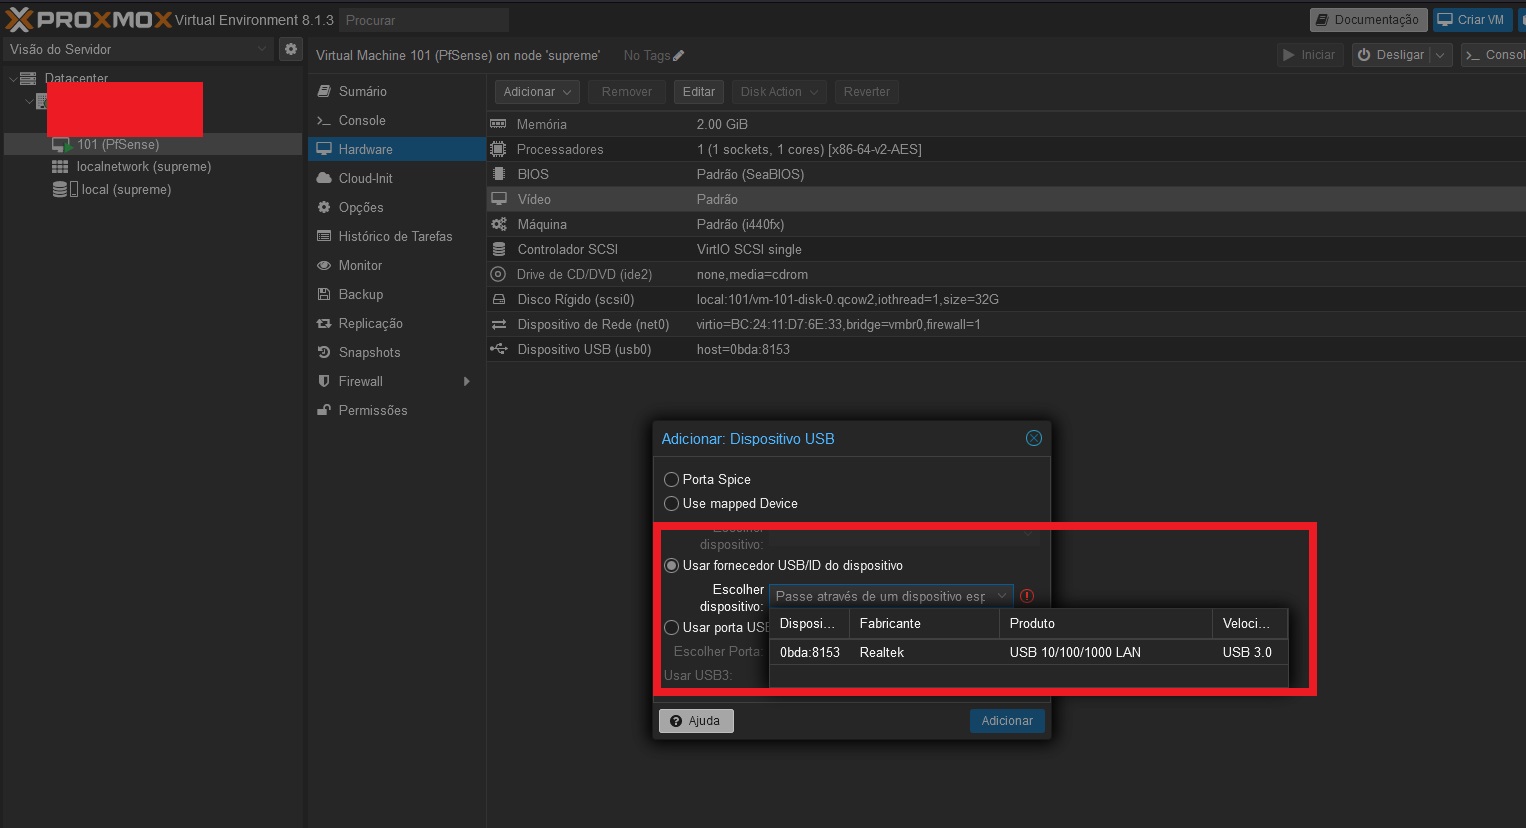Click the red validation warning icon
The image size is (1526, 828).
pos(1027,596)
